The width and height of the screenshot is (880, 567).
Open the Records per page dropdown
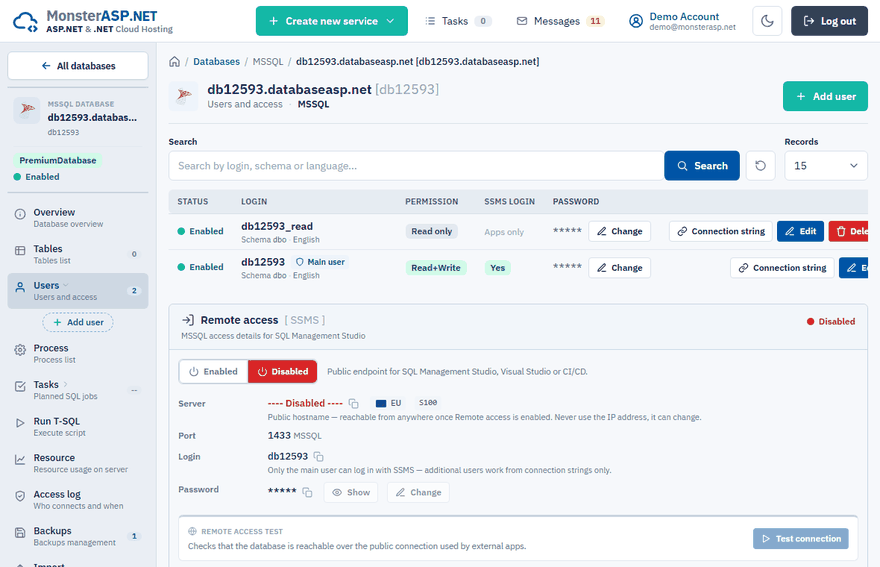pos(826,166)
